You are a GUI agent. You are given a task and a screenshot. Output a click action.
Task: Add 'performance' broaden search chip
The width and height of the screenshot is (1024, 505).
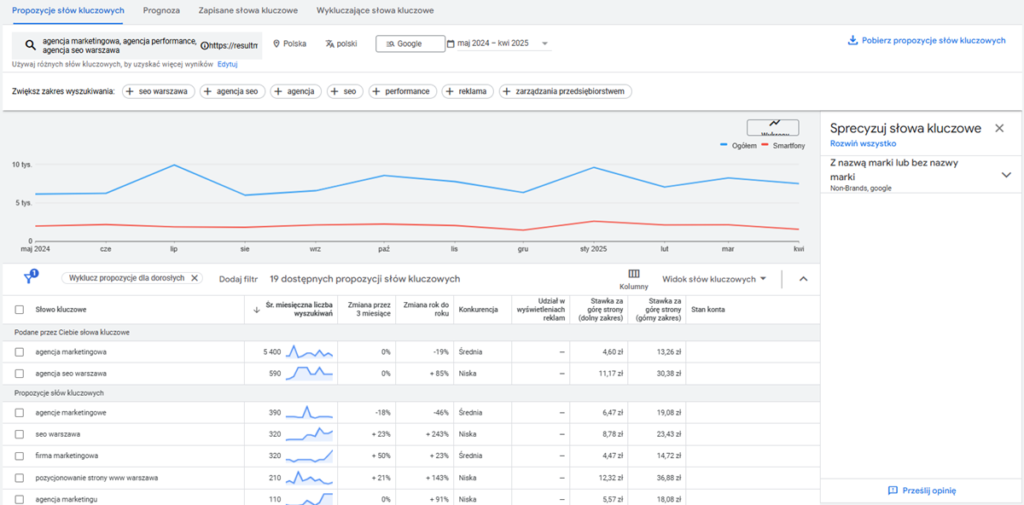pyautogui.click(x=402, y=91)
